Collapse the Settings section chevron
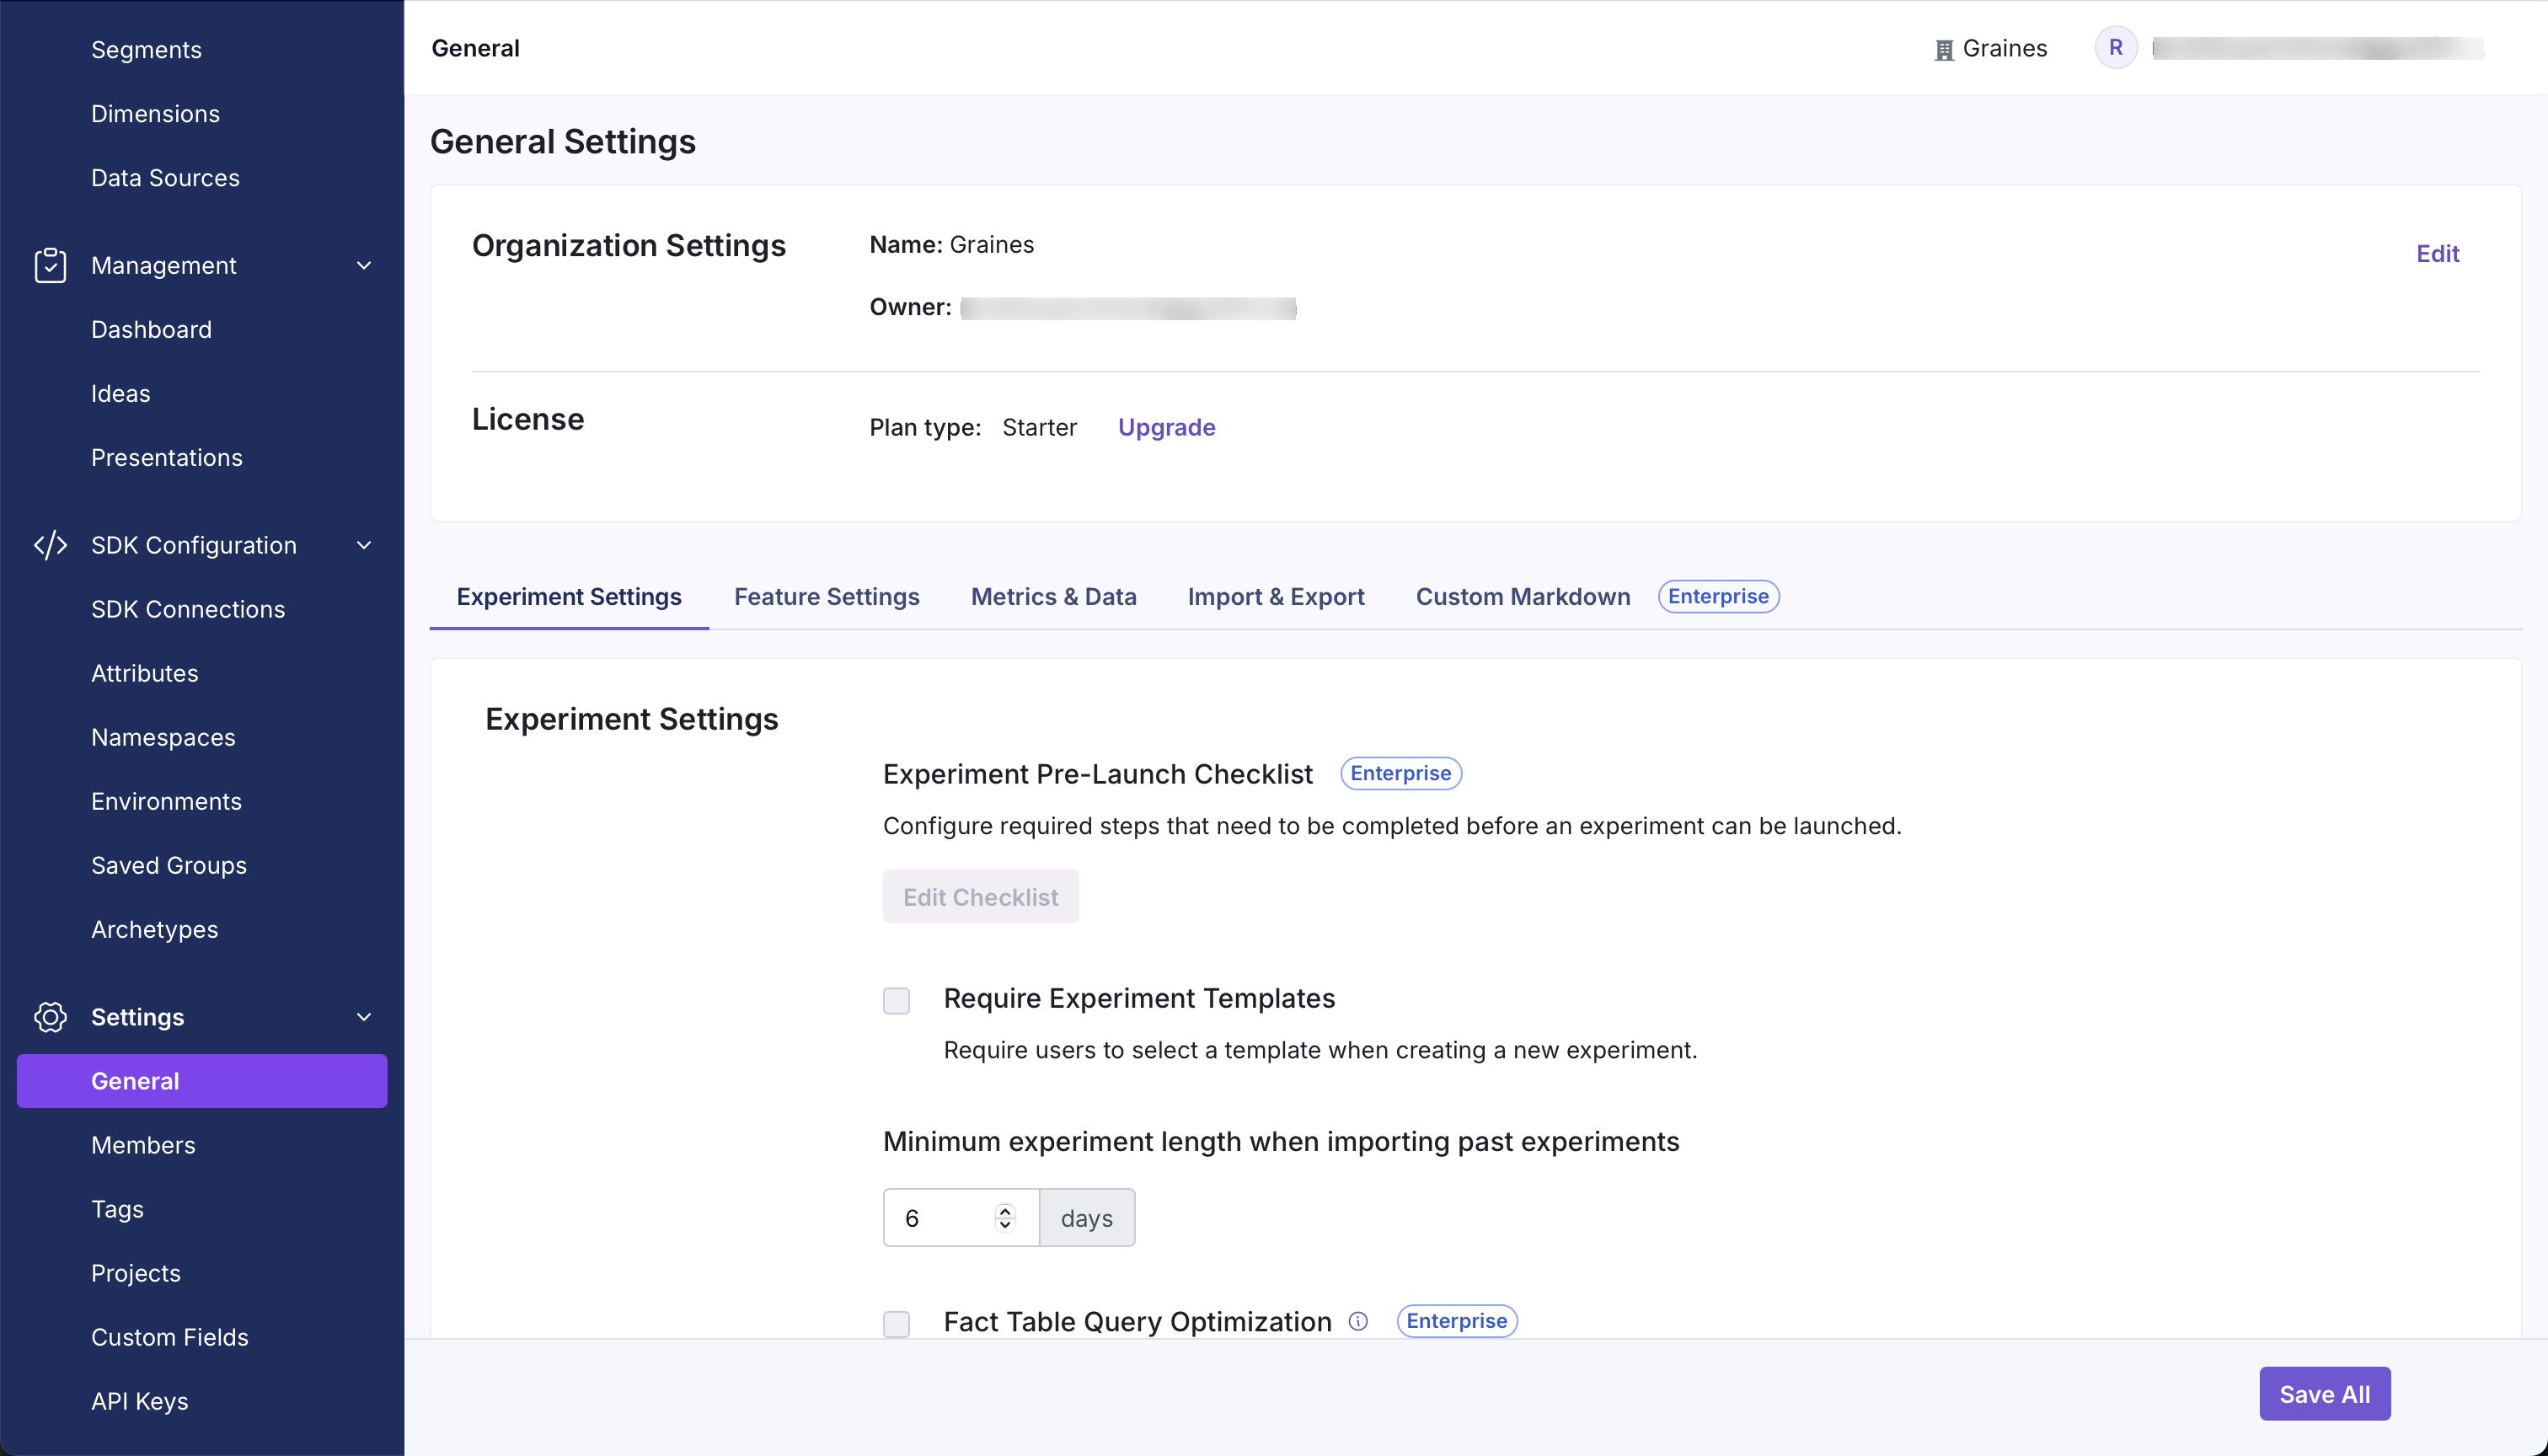Screen dimensions: 2548x1456 pyautogui.click(x=364, y=1017)
